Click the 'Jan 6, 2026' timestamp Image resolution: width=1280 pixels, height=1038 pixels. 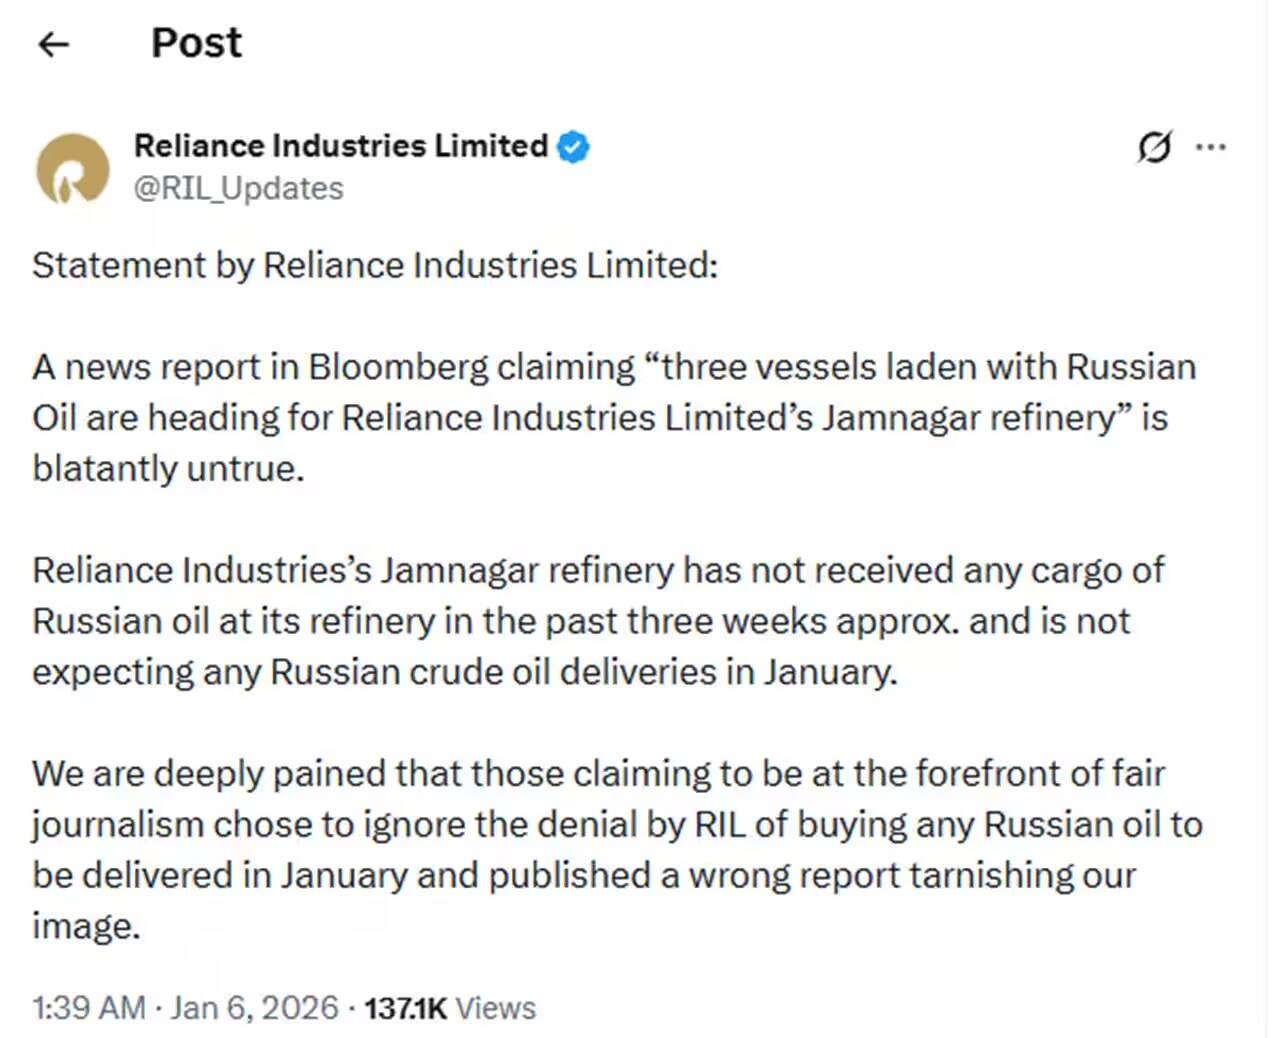point(255,1008)
